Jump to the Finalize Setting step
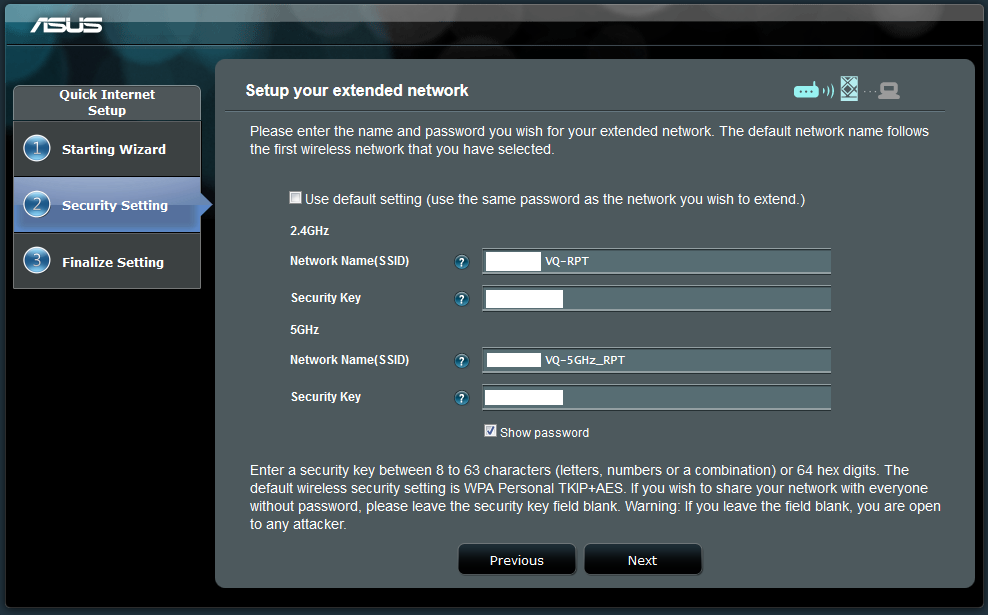Screen dimensions: 988x615 107,262
